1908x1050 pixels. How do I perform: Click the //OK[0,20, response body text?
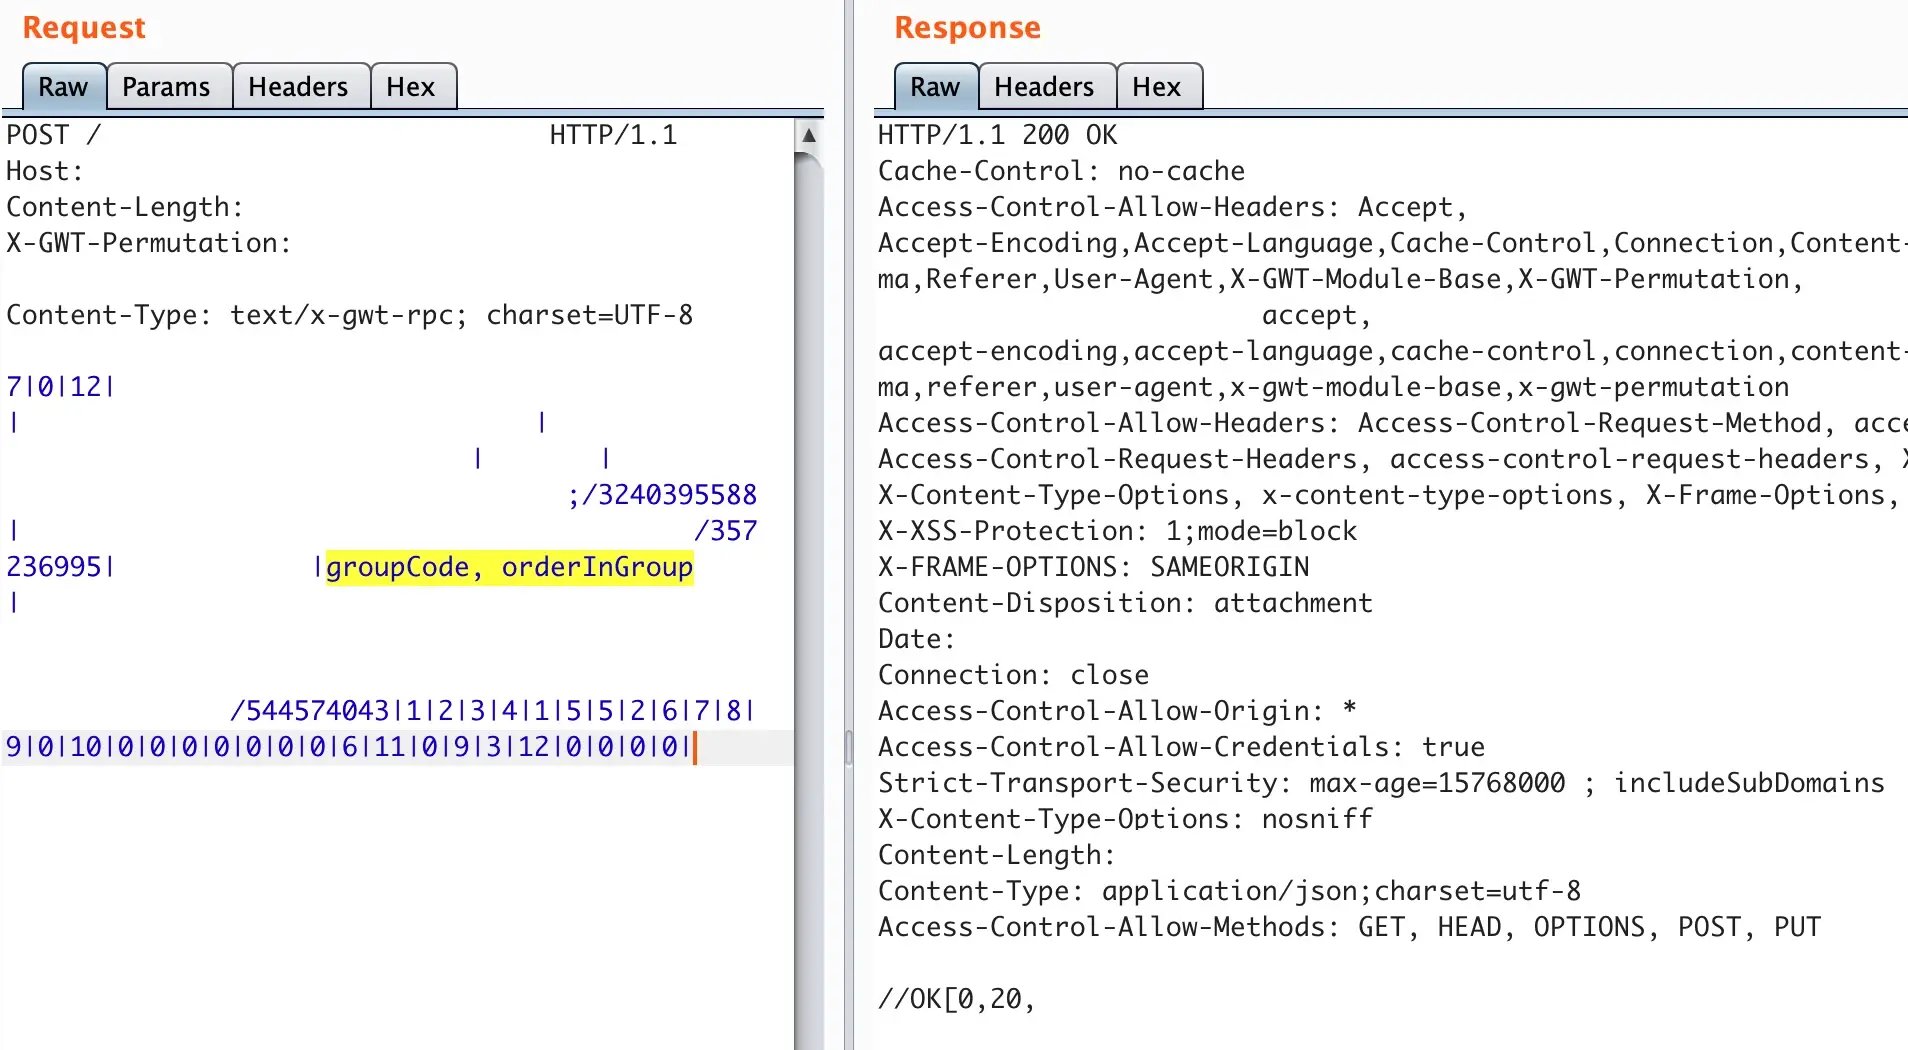coord(955,999)
